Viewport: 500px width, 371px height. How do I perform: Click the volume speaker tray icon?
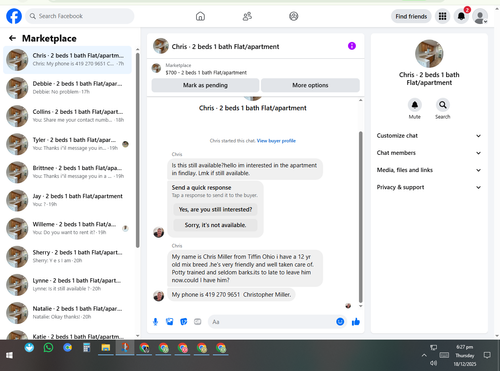tap(433, 363)
